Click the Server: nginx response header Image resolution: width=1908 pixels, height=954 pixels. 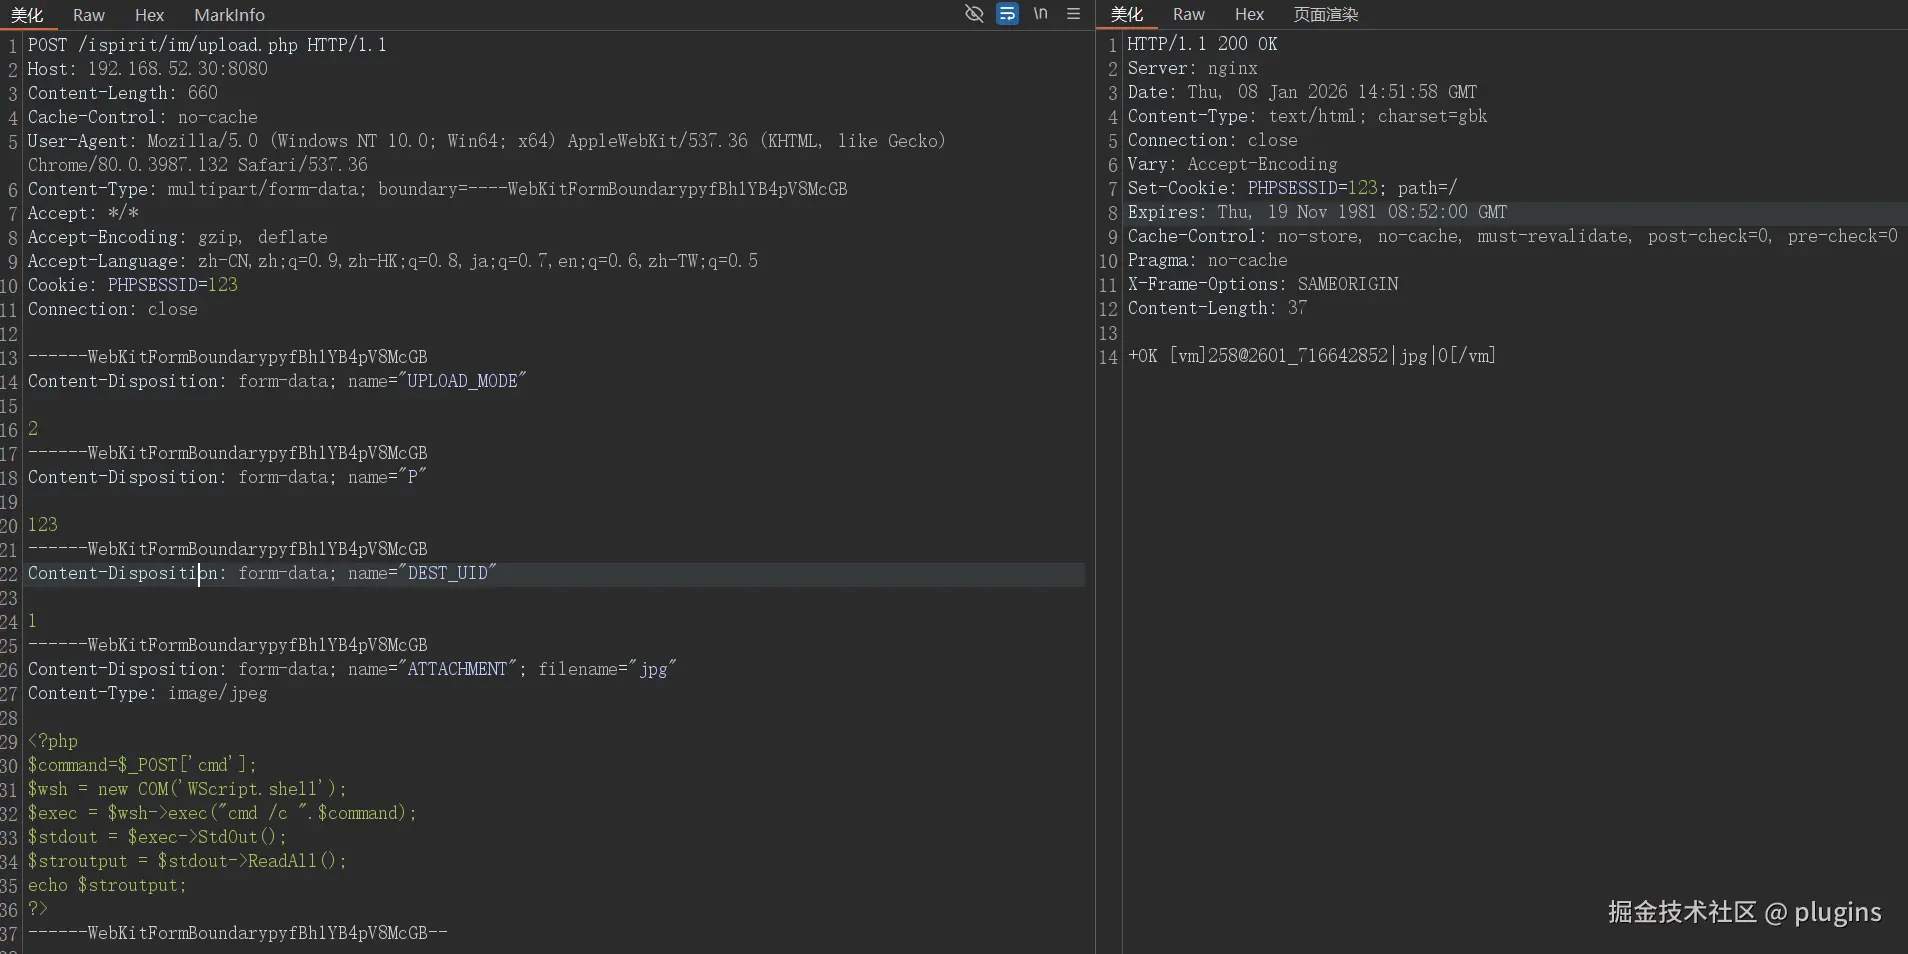pos(1193,68)
